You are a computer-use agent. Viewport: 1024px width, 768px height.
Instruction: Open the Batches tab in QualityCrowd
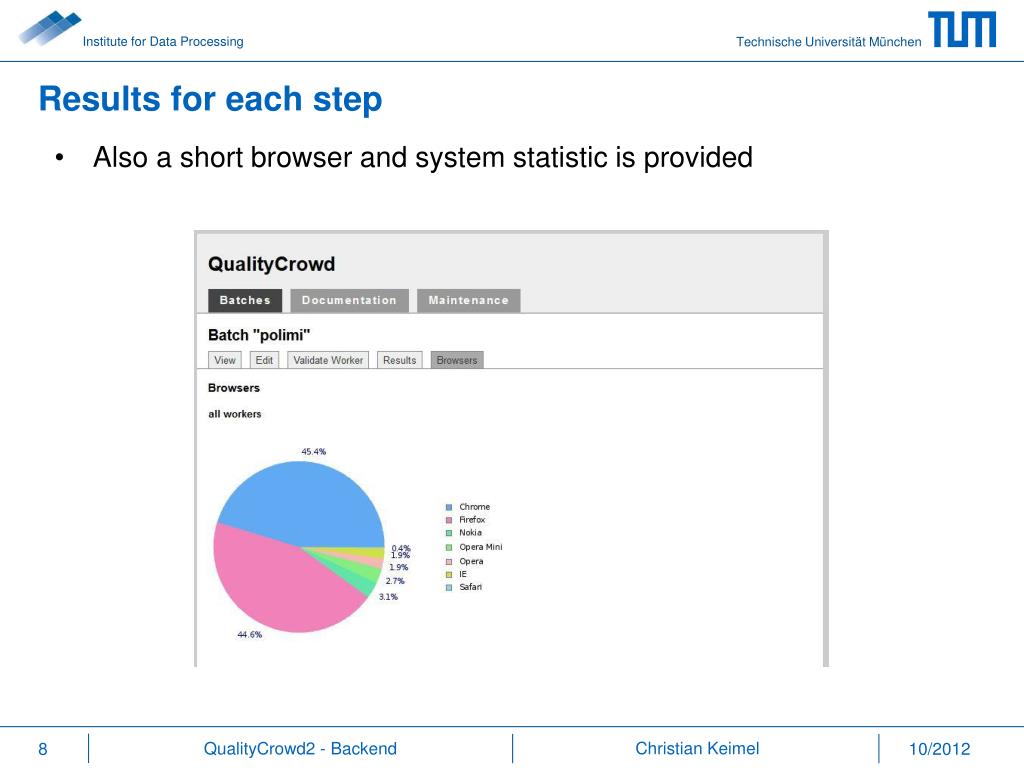[245, 300]
